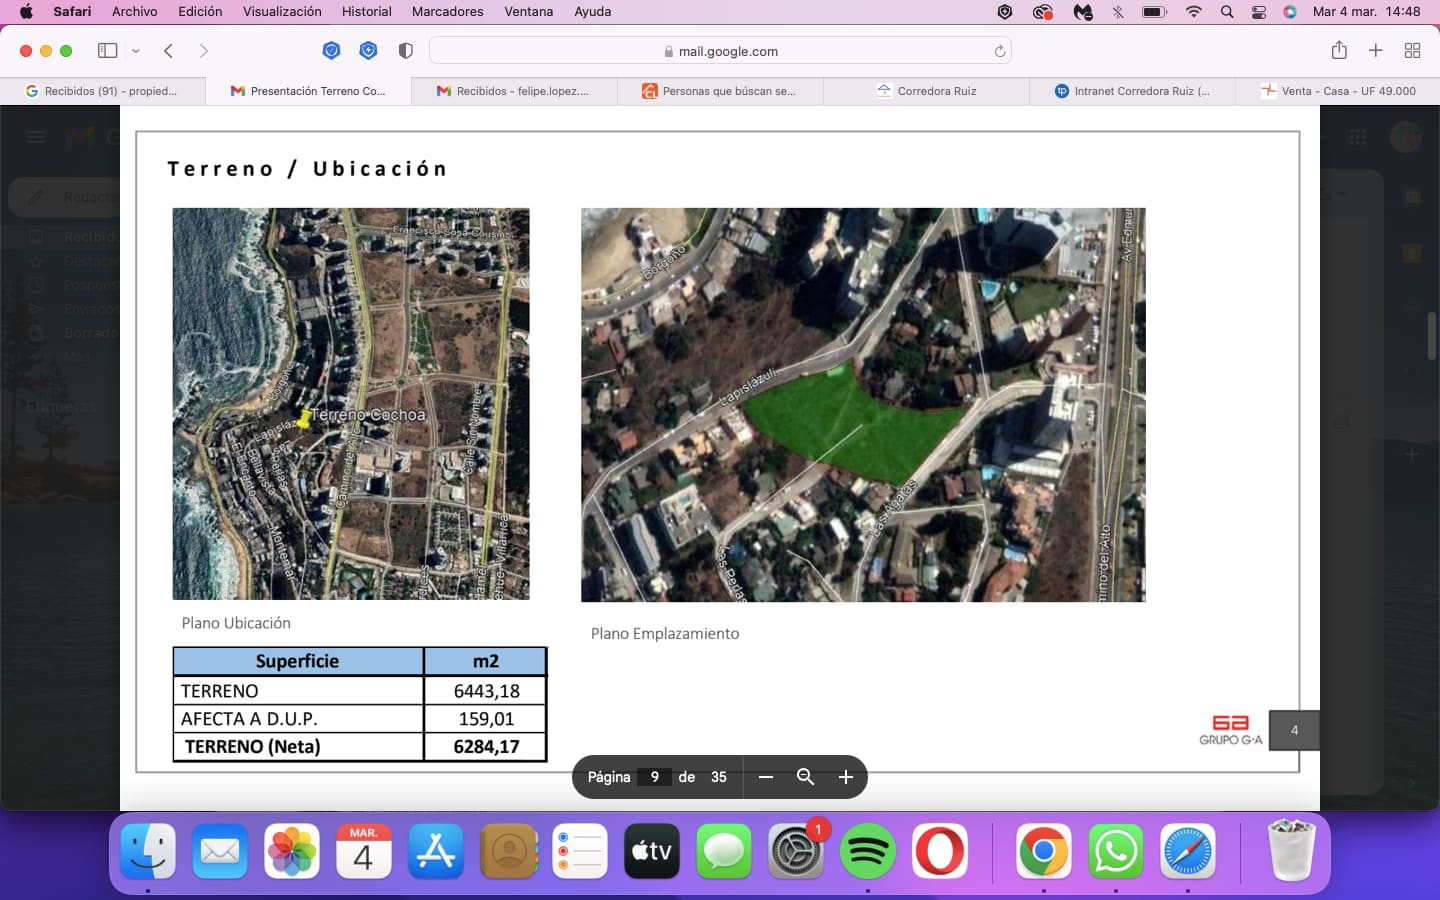Open Photos from the Dock
Viewport: 1440px width, 900px height.
(292, 852)
